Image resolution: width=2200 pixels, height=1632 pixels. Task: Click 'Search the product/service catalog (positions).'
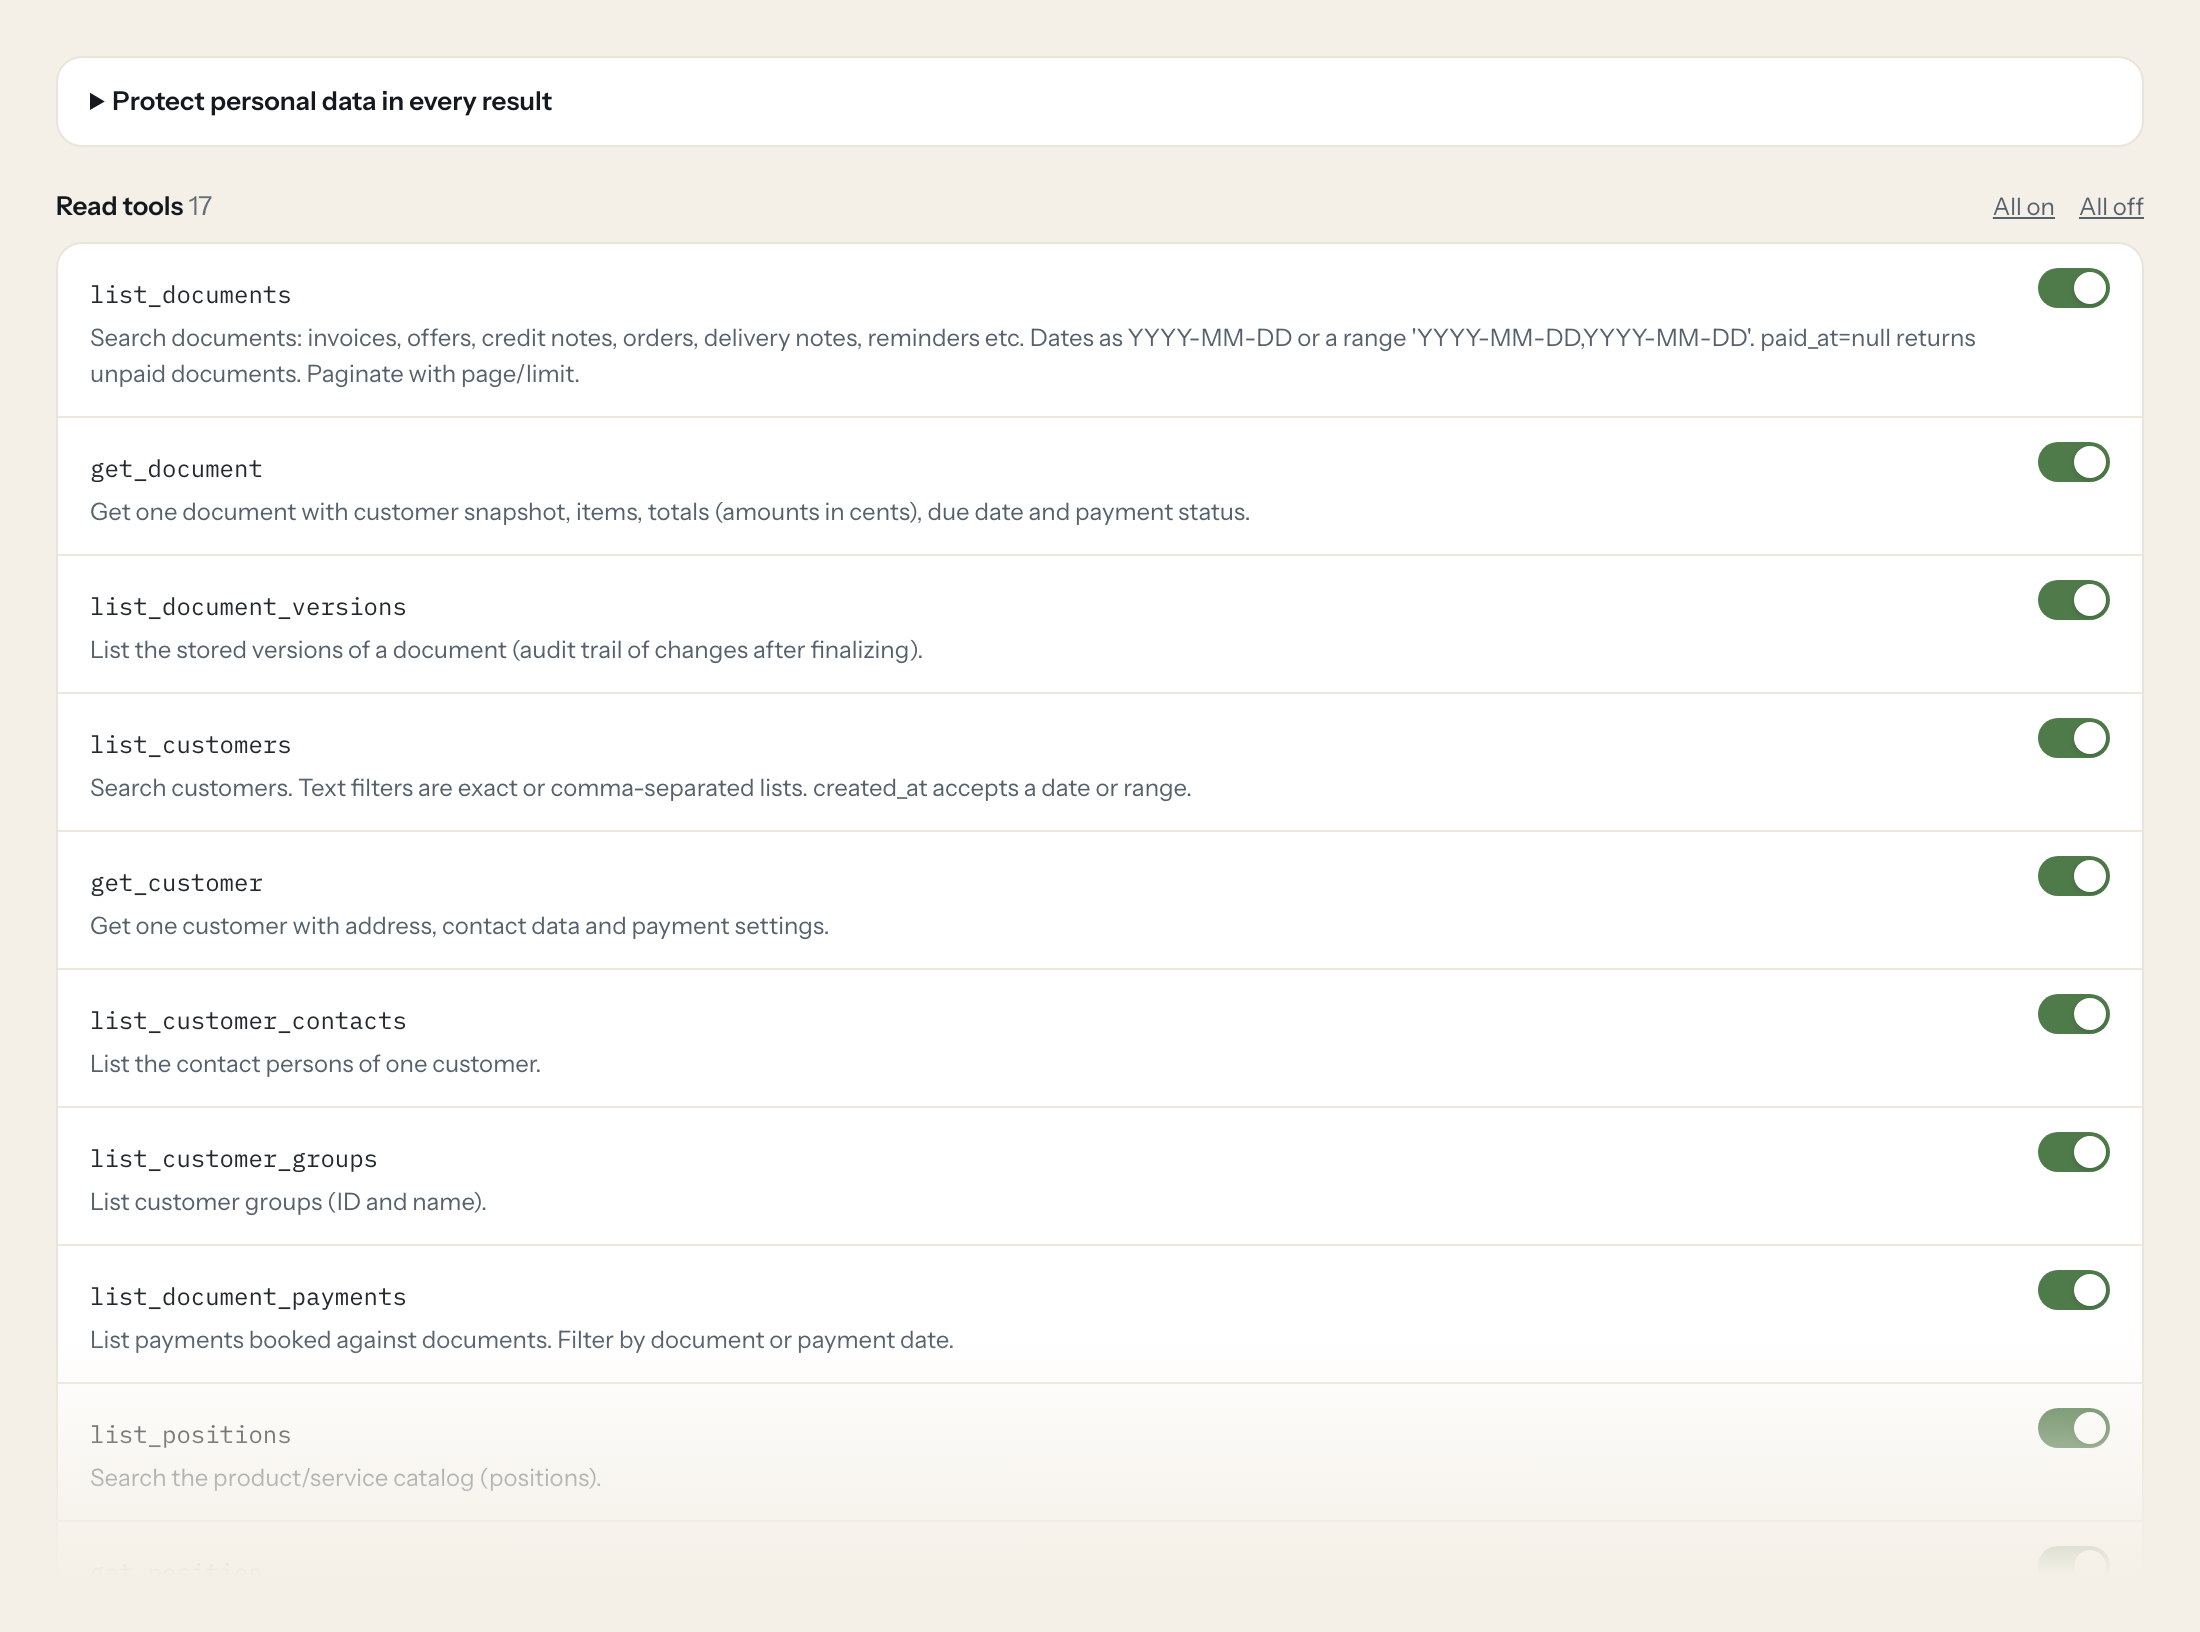tap(345, 1478)
